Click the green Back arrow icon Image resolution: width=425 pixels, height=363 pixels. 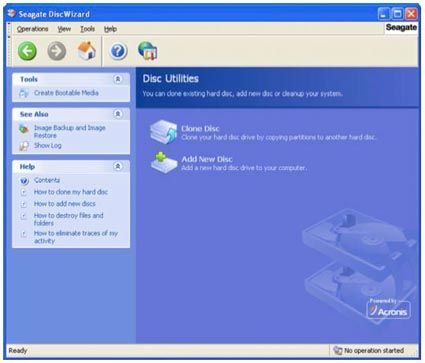(x=27, y=51)
